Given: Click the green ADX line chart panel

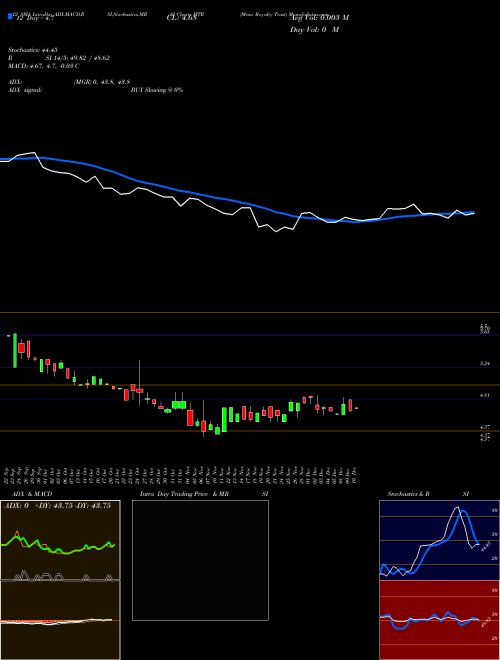Looking at the screenshot, I should pyautogui.click(x=60, y=540).
